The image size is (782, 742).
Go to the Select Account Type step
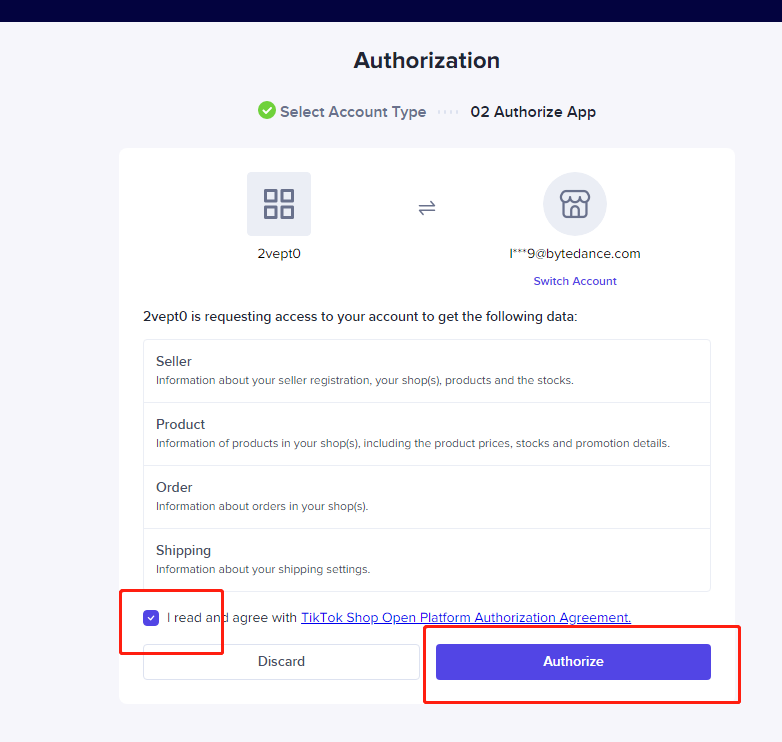click(x=353, y=112)
